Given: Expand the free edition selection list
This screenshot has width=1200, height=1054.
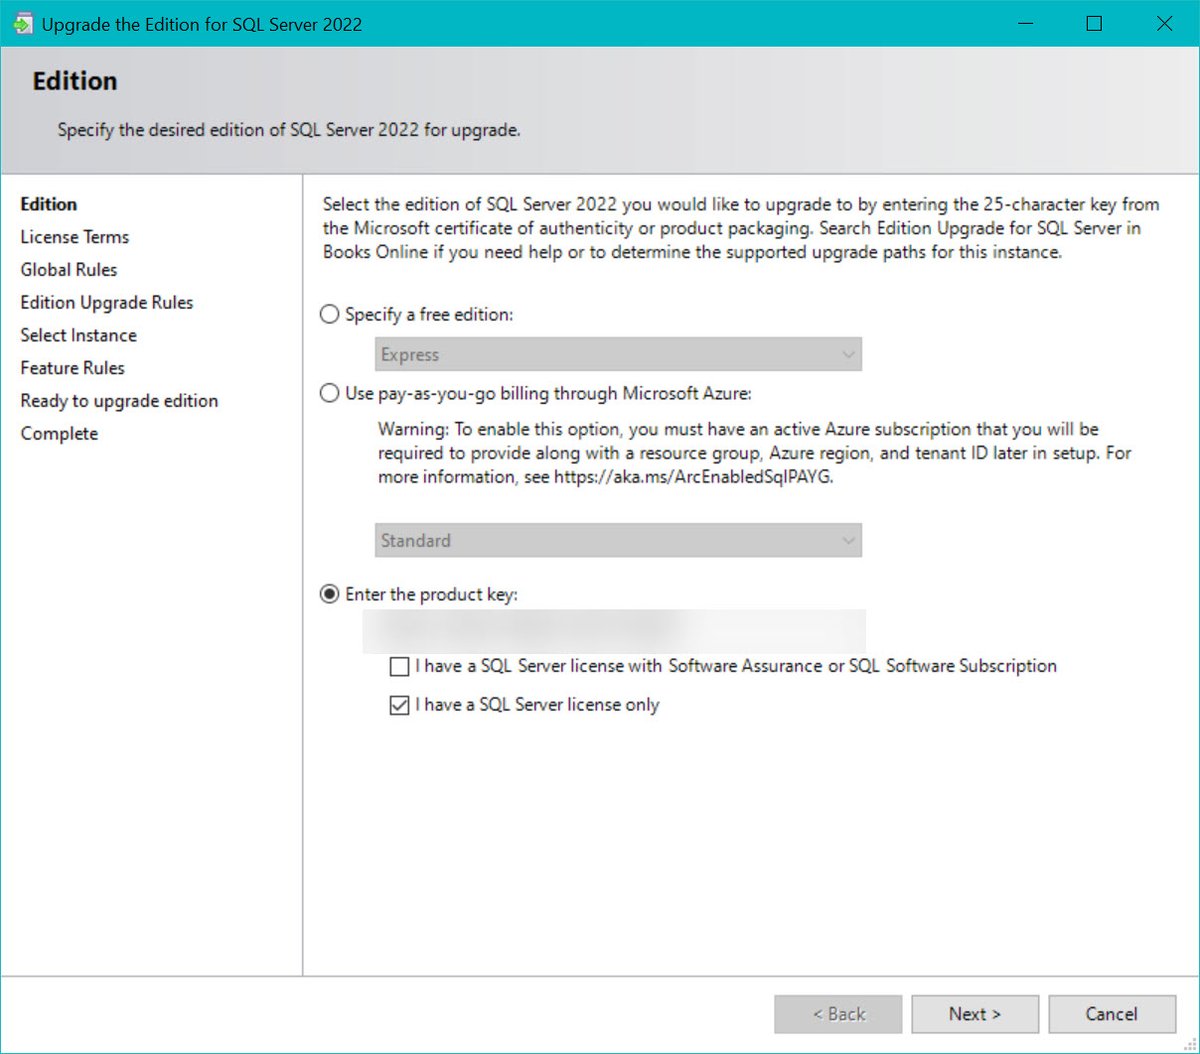Looking at the screenshot, I should tap(847, 354).
